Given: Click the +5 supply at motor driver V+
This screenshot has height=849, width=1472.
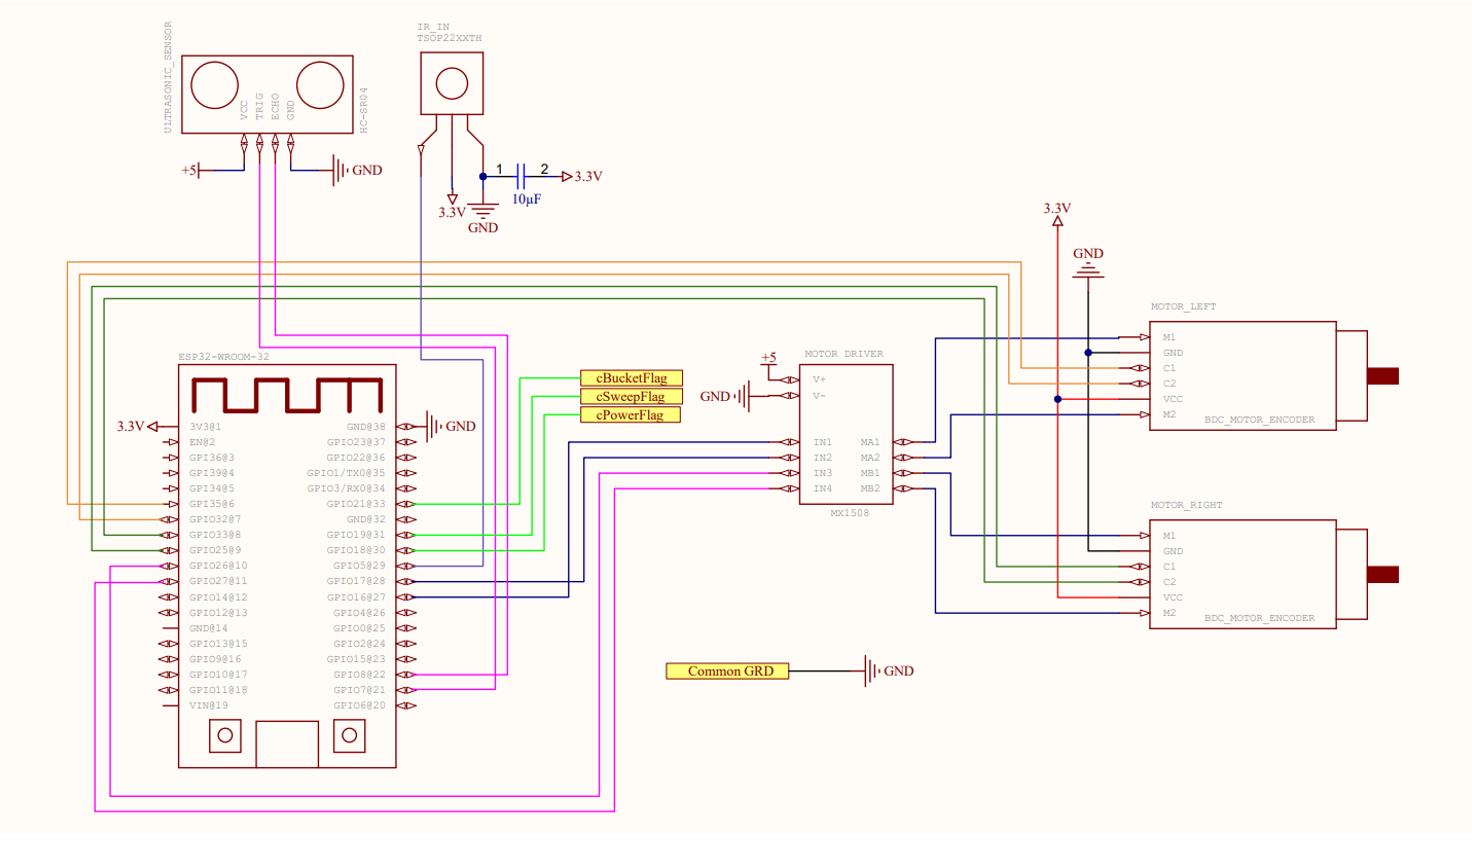Looking at the screenshot, I should (x=768, y=358).
